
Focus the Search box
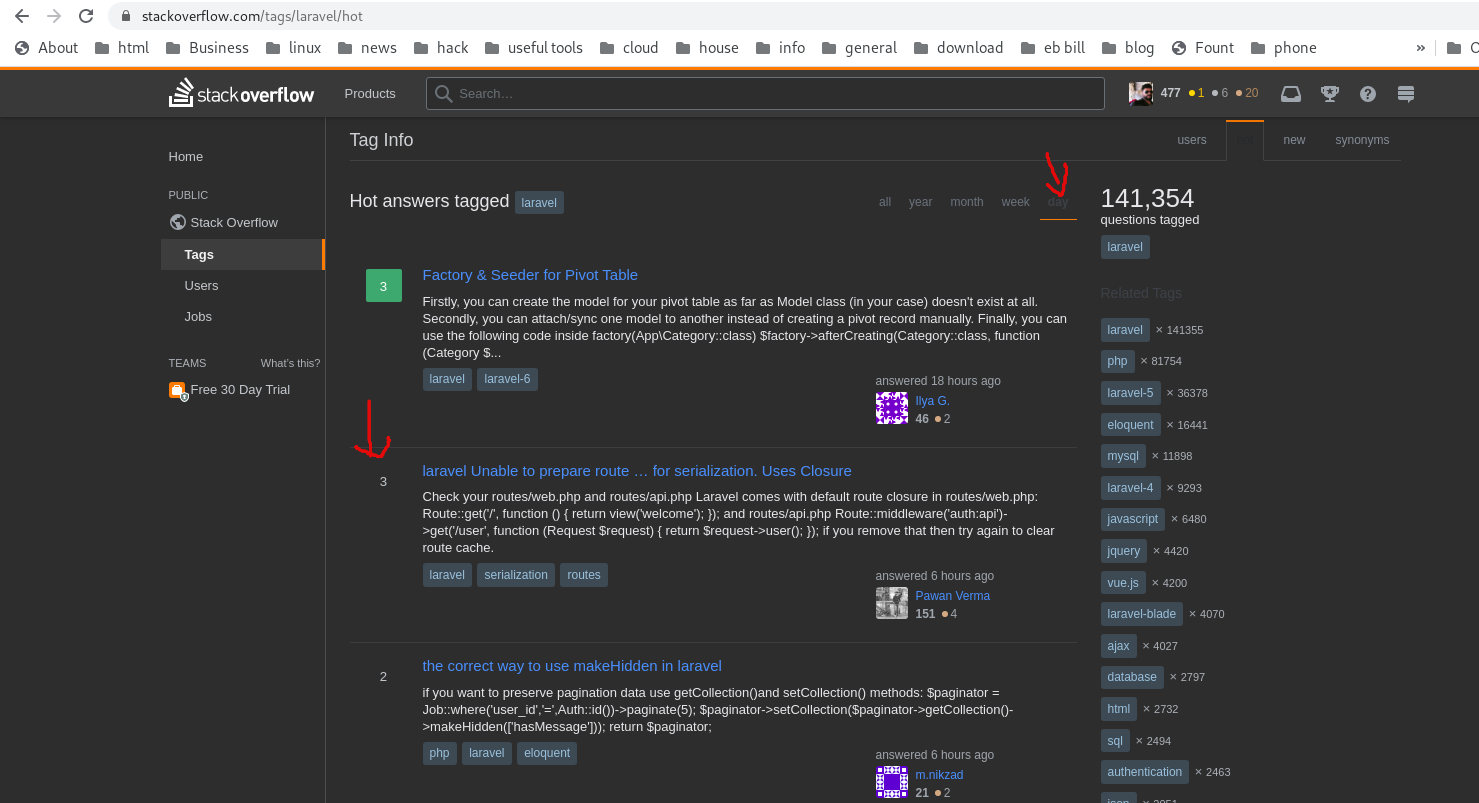click(765, 93)
